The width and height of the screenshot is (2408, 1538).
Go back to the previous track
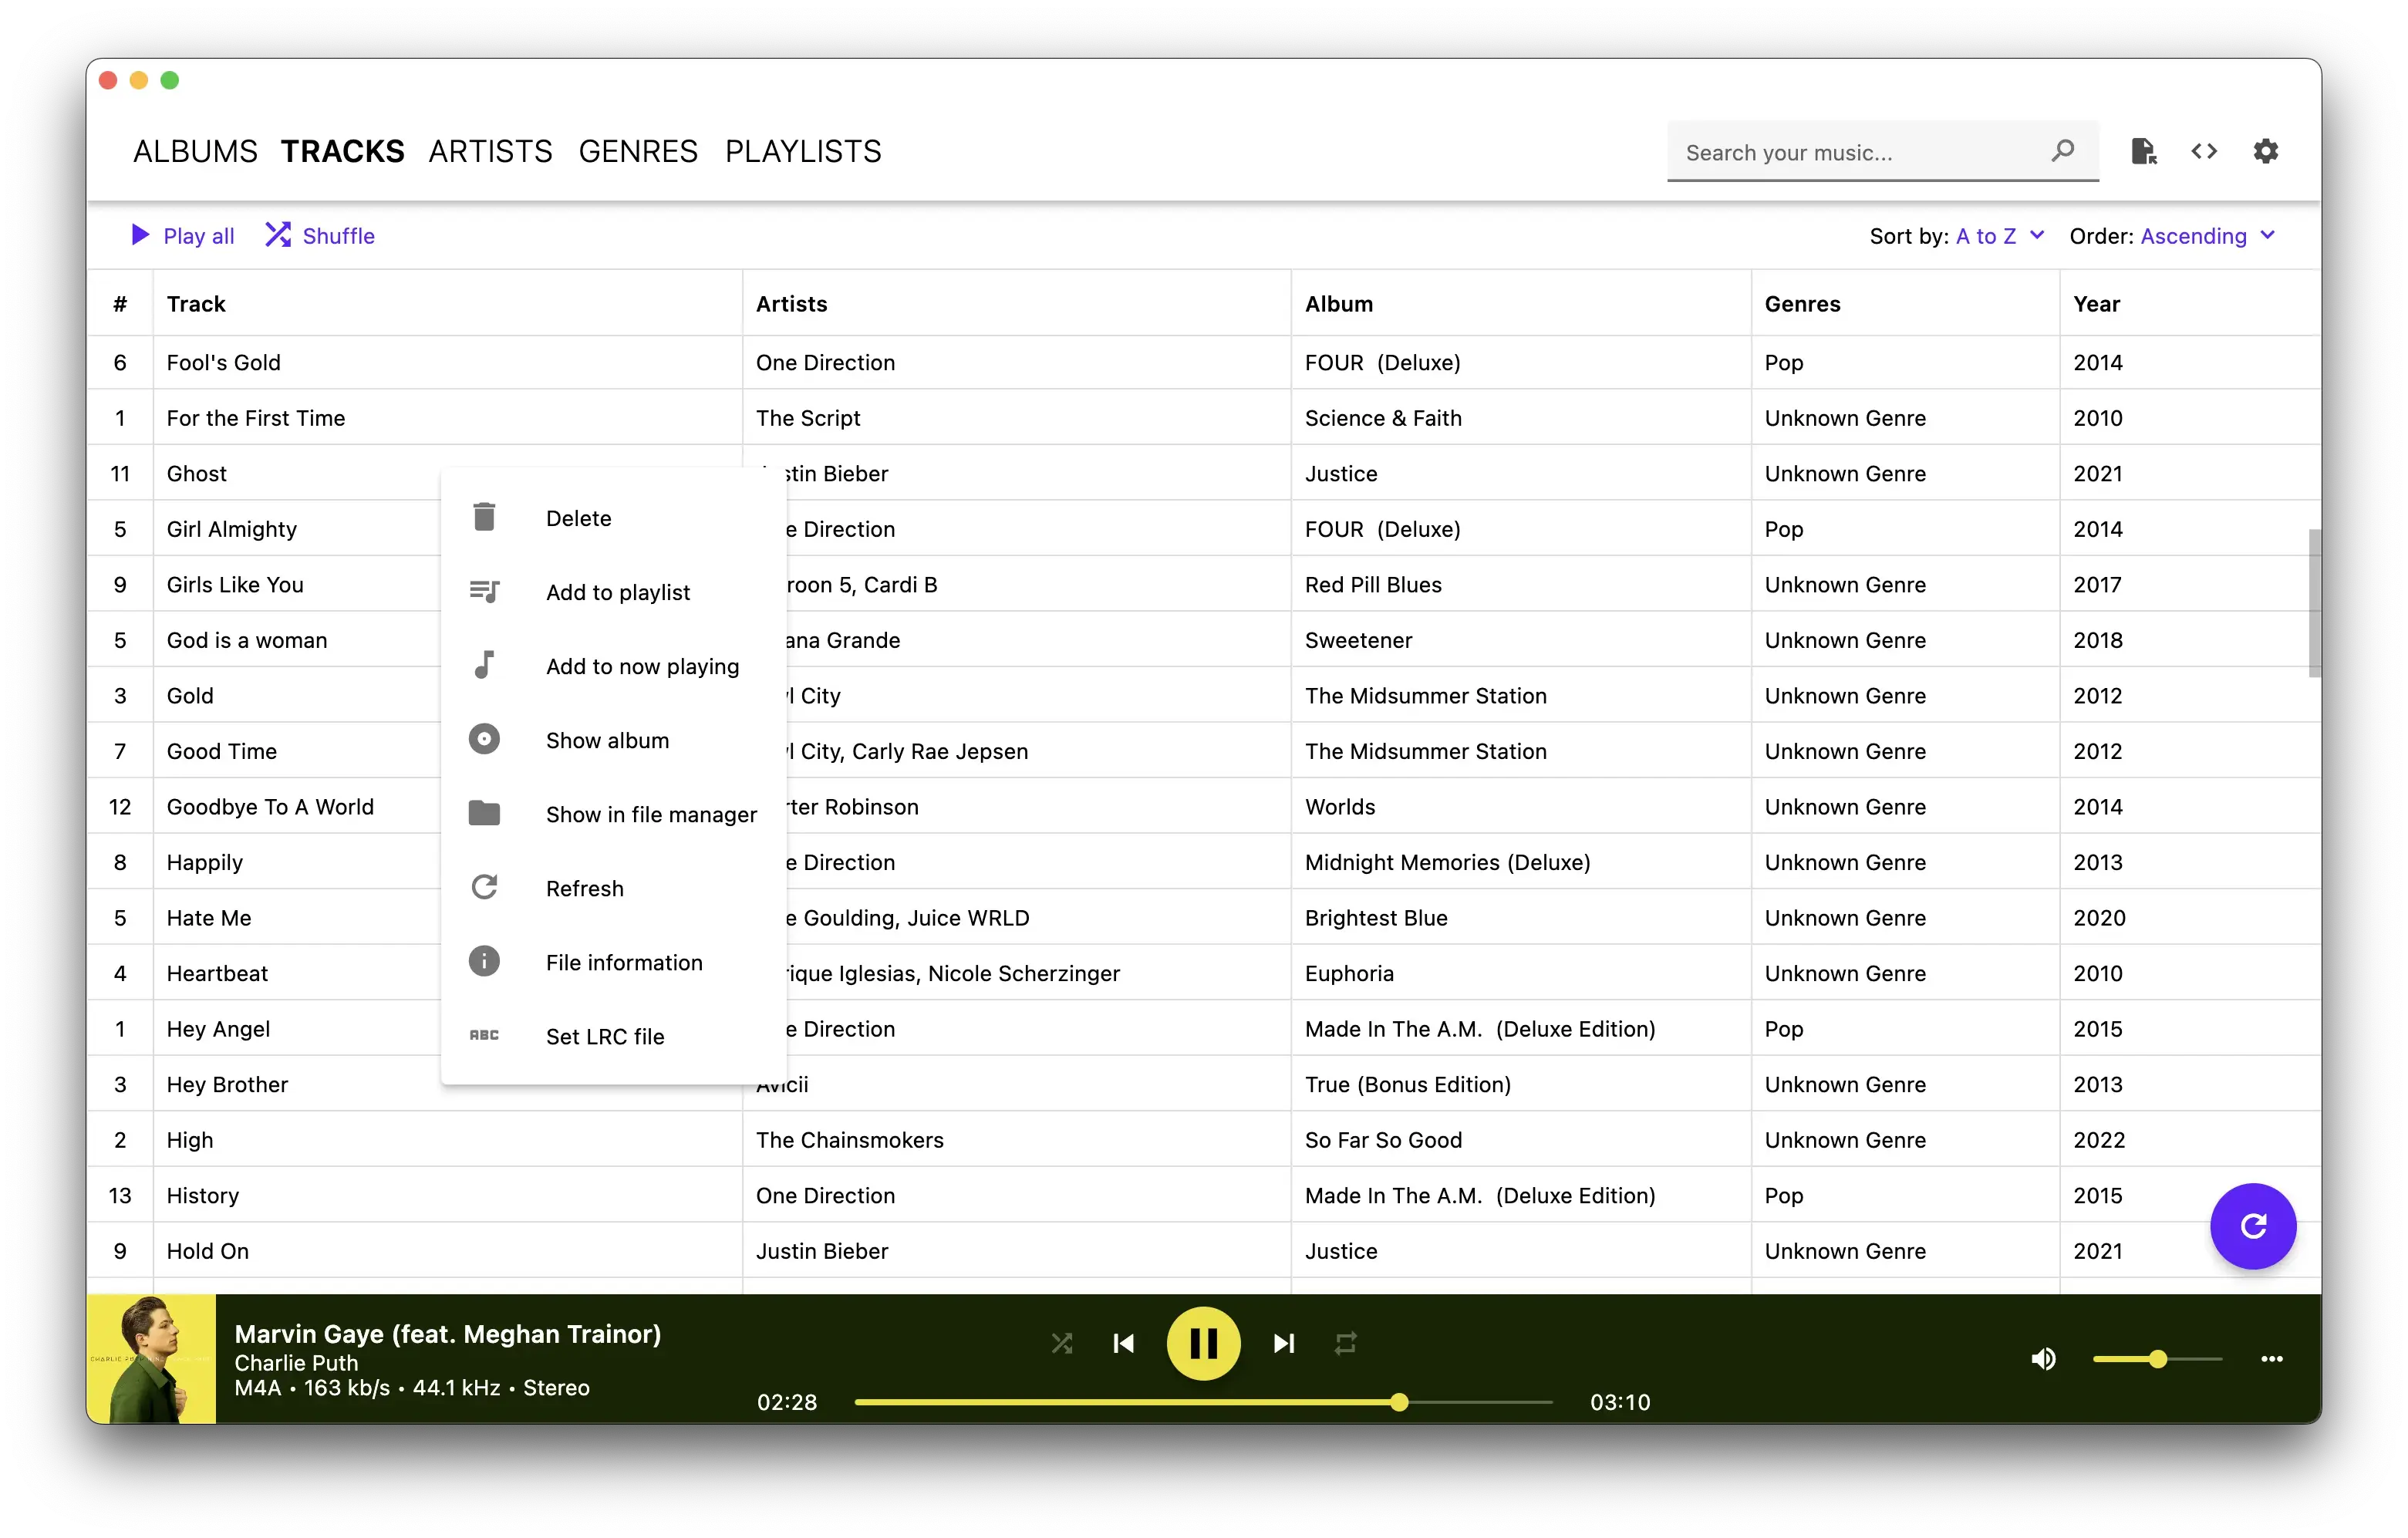(1123, 1343)
